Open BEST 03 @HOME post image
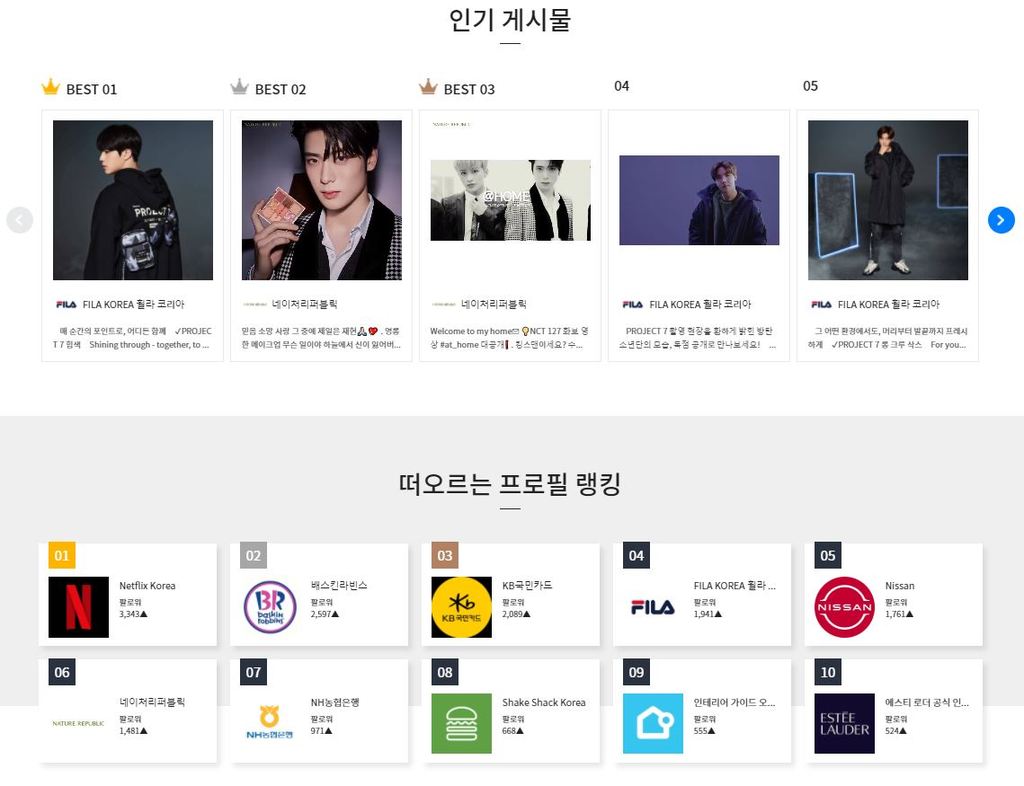Screen dimensions: 1024x786 coord(511,200)
